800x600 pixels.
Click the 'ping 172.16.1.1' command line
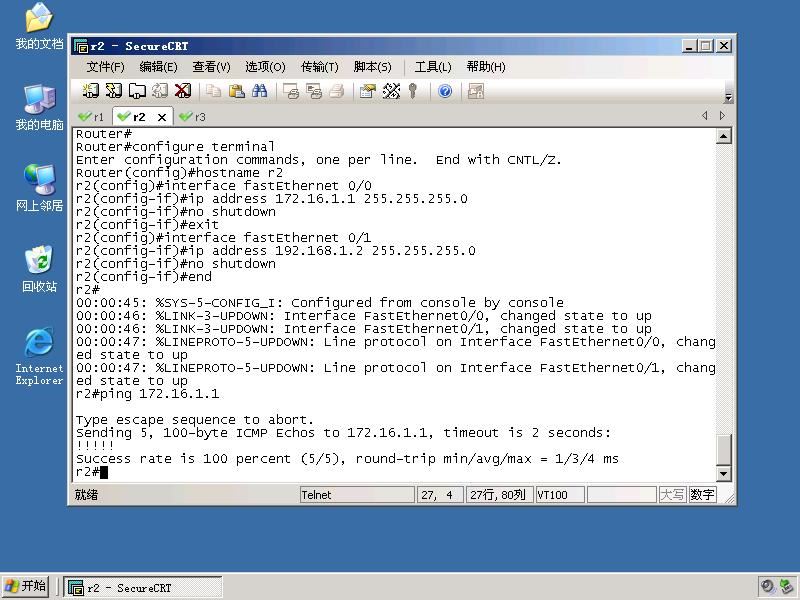coord(147,394)
